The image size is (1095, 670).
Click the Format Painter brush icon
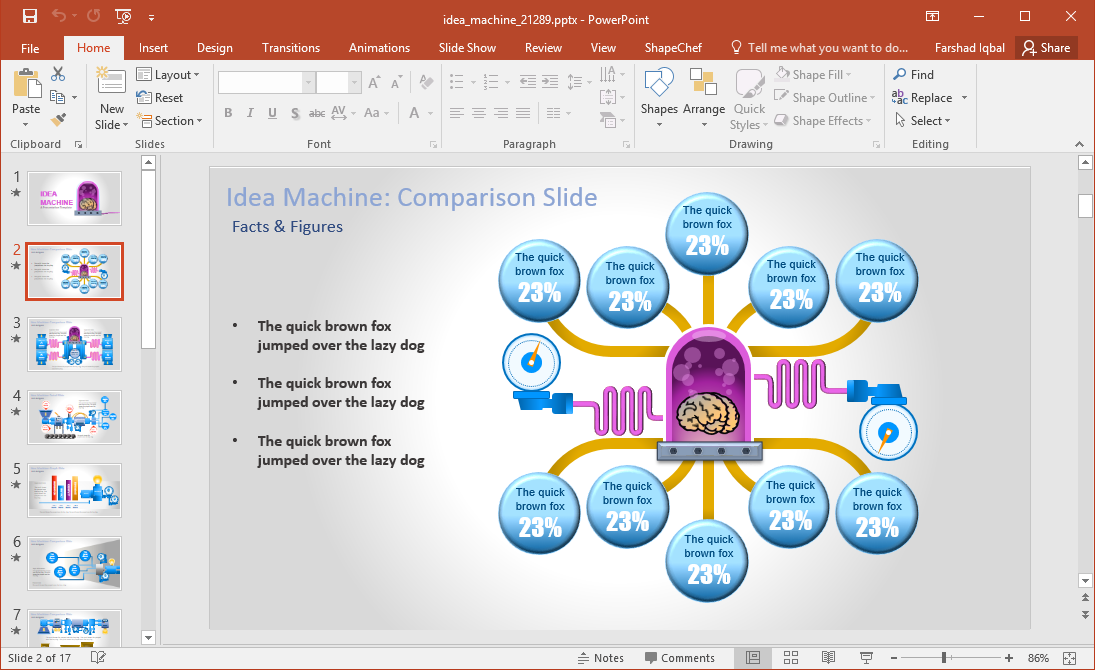(x=58, y=120)
